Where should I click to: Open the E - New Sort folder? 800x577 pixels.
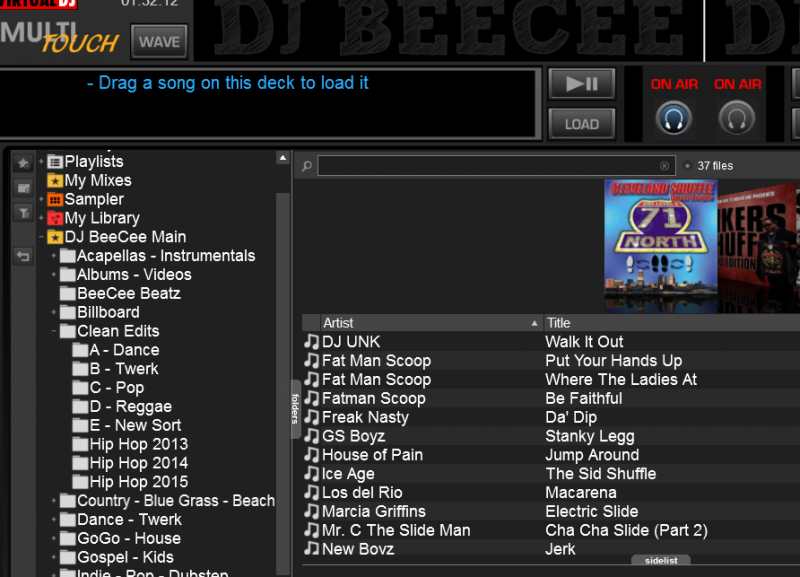pos(127,426)
